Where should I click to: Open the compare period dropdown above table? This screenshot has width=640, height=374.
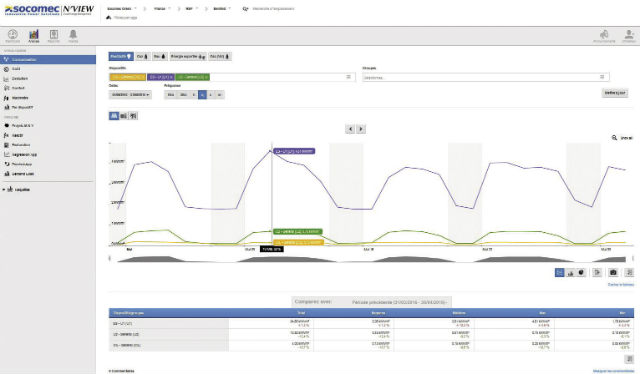371,302
